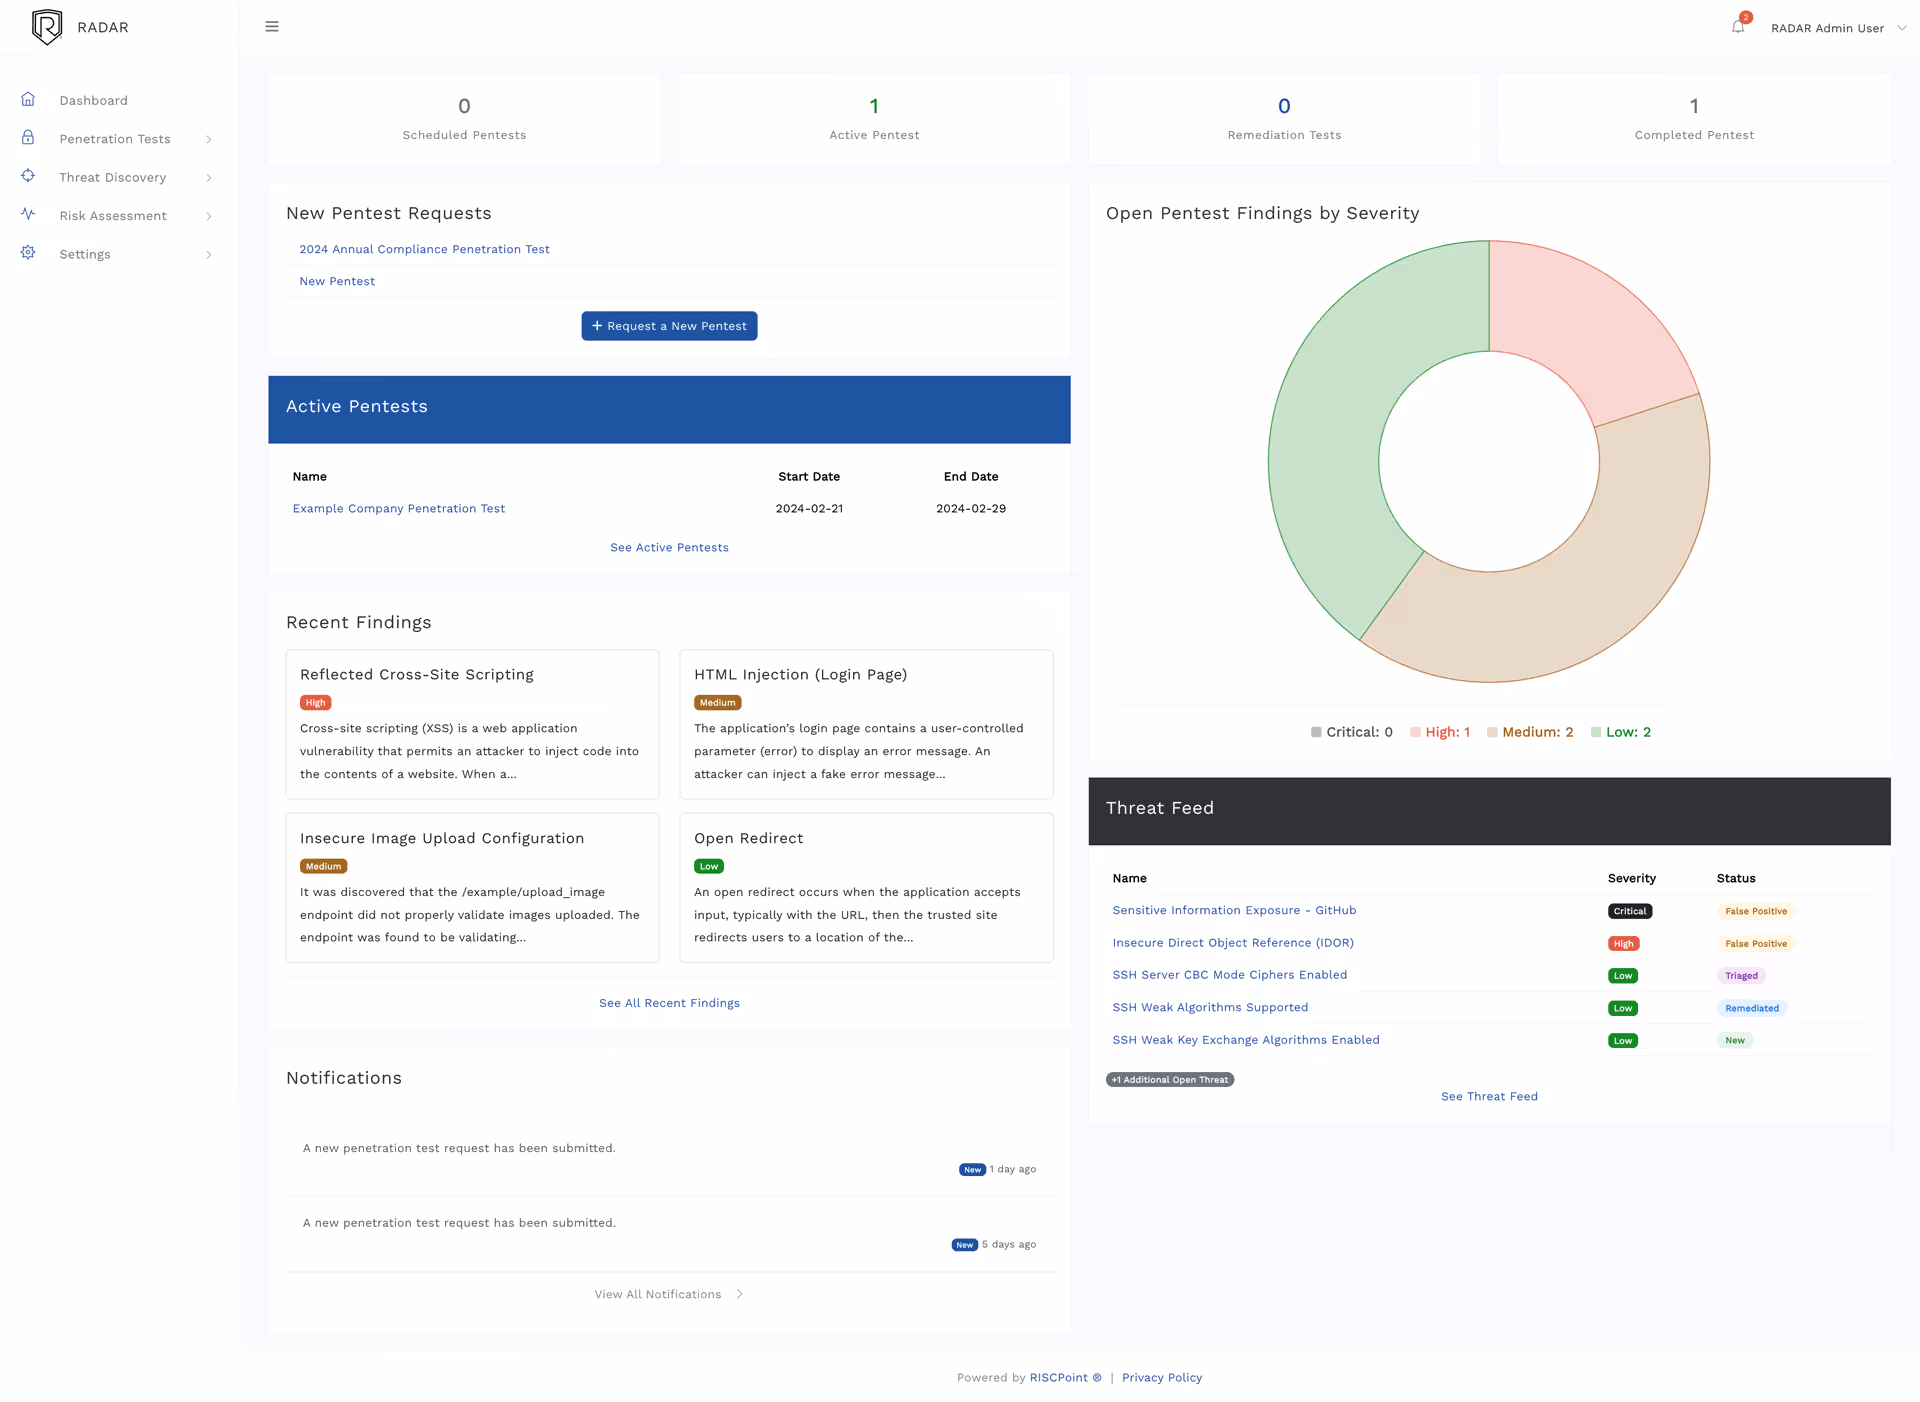Select Risk Assessment in the sidebar

(x=113, y=215)
